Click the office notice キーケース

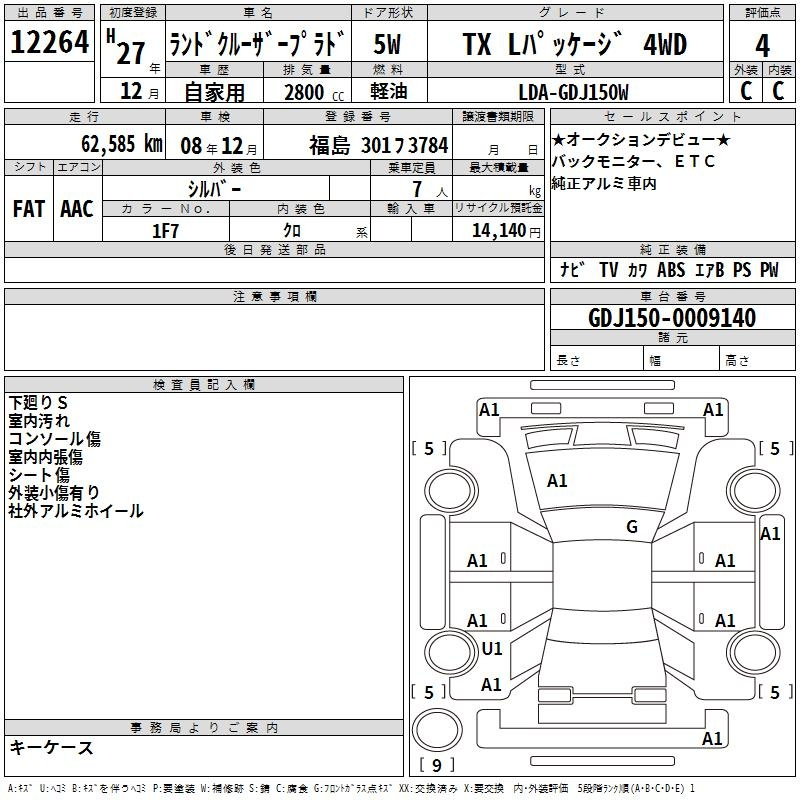pos(52,748)
